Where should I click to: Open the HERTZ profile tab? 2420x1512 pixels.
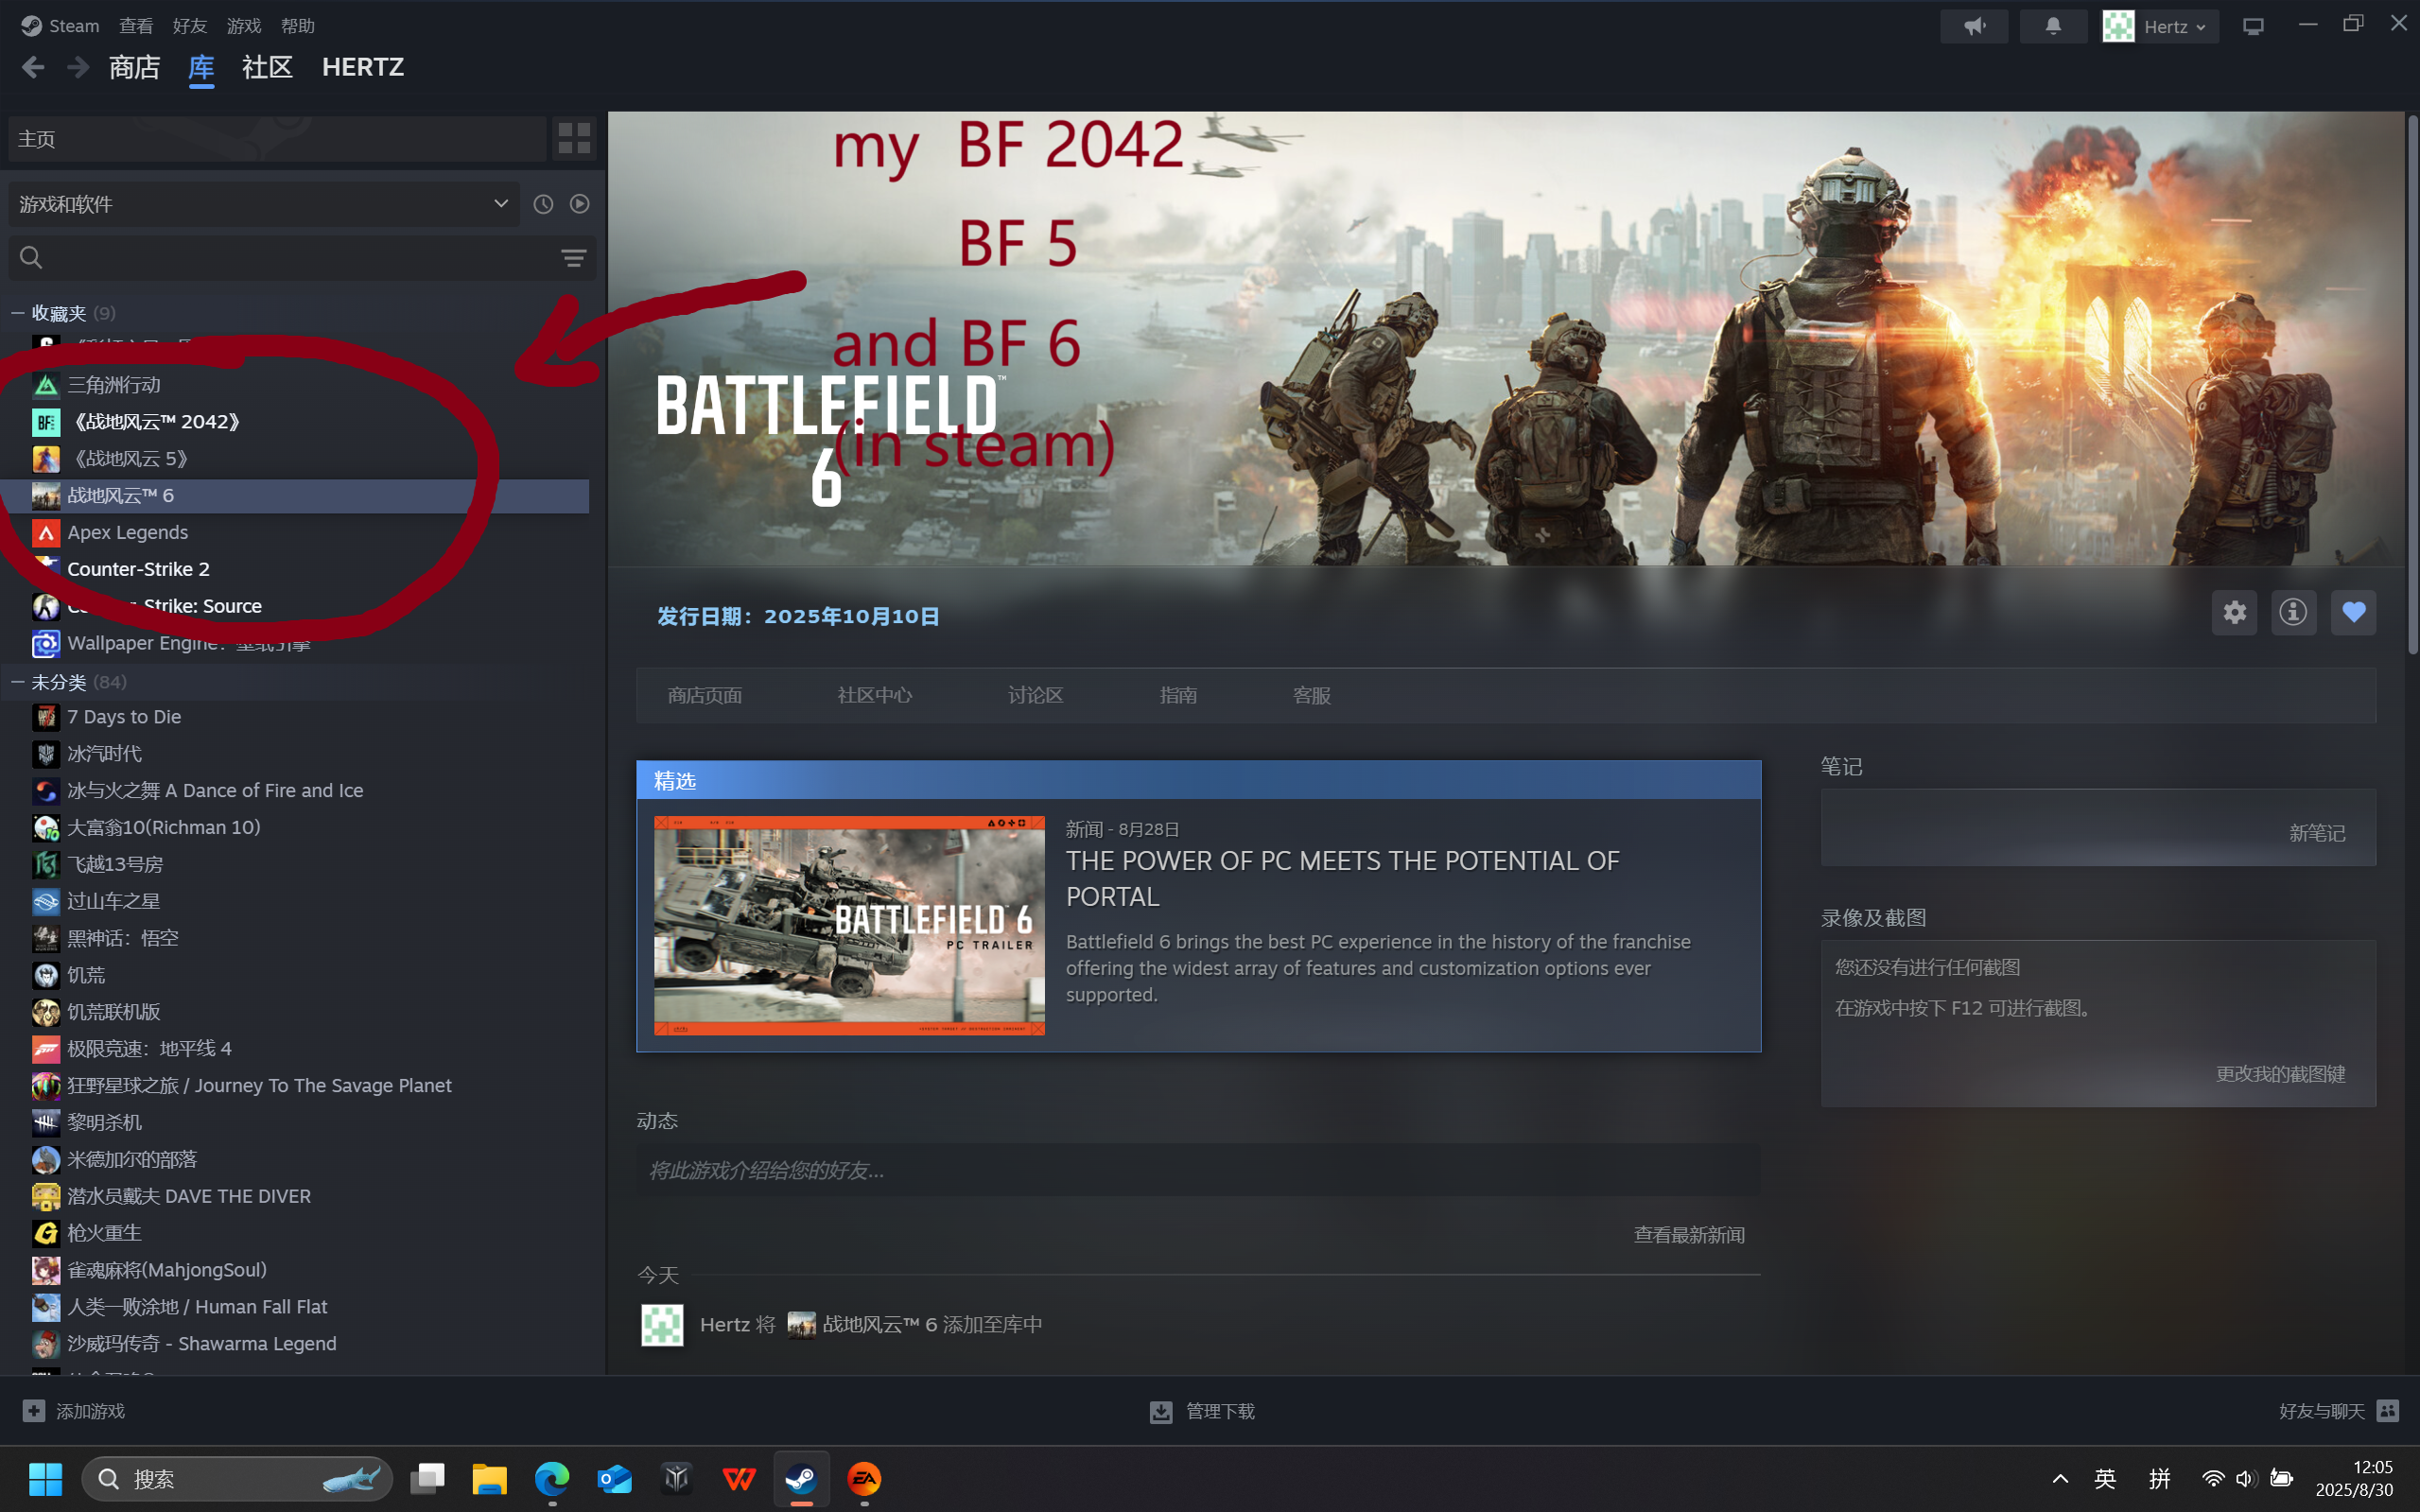(363, 67)
